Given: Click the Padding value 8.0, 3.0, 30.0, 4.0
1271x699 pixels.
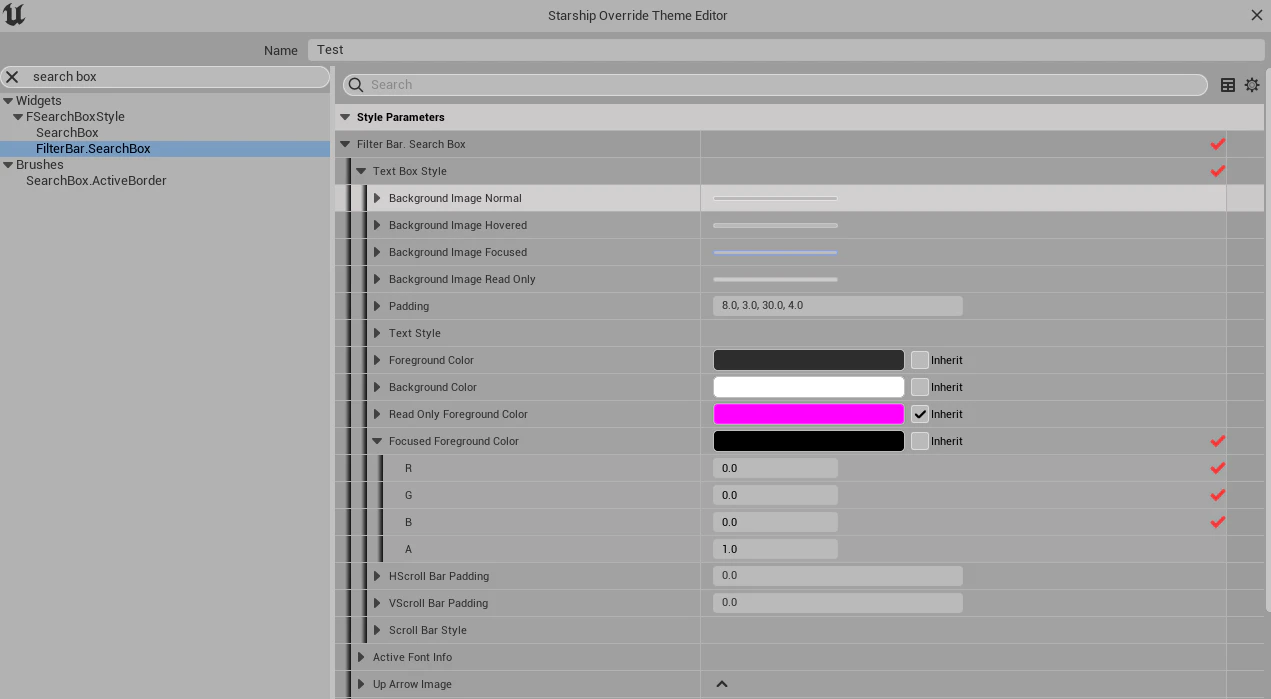Looking at the screenshot, I should tap(838, 306).
